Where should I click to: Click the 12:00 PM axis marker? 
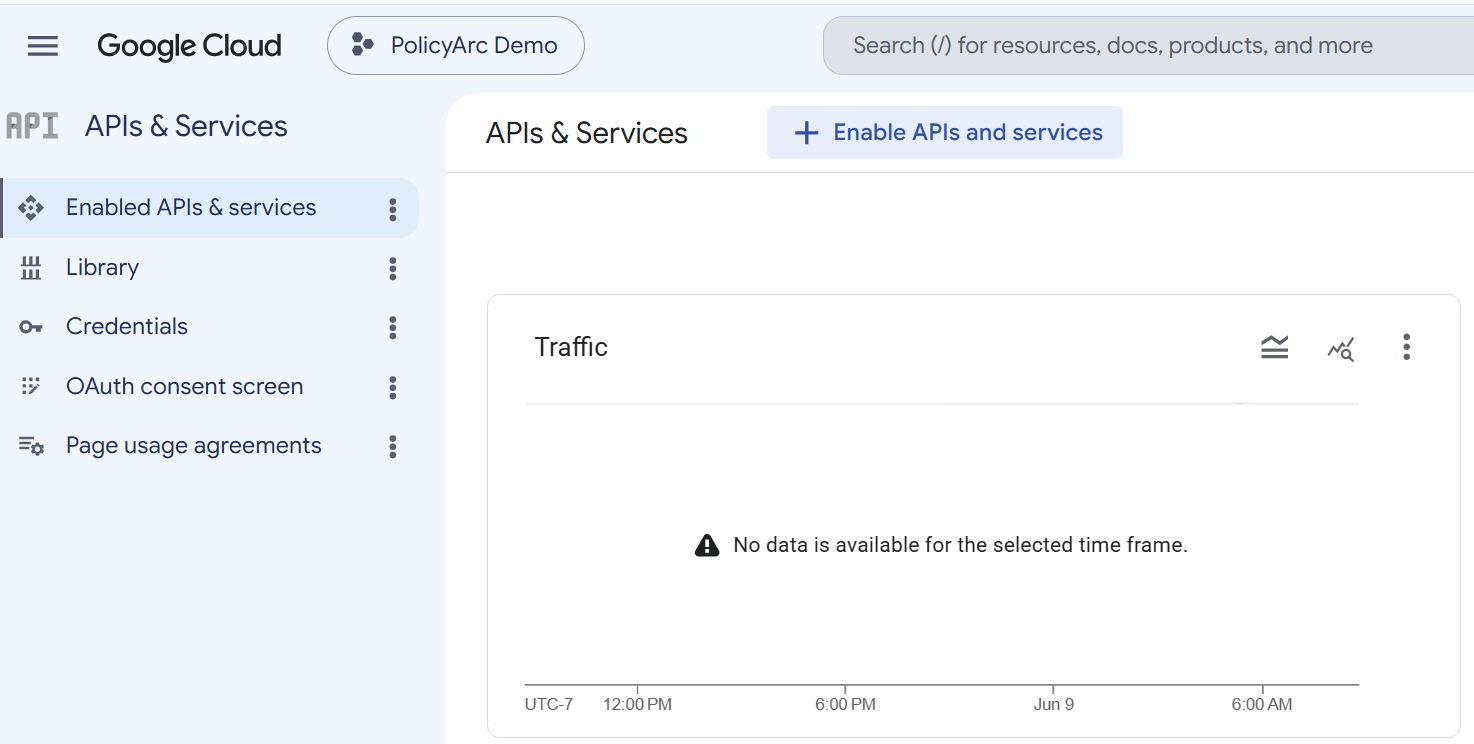coord(637,704)
